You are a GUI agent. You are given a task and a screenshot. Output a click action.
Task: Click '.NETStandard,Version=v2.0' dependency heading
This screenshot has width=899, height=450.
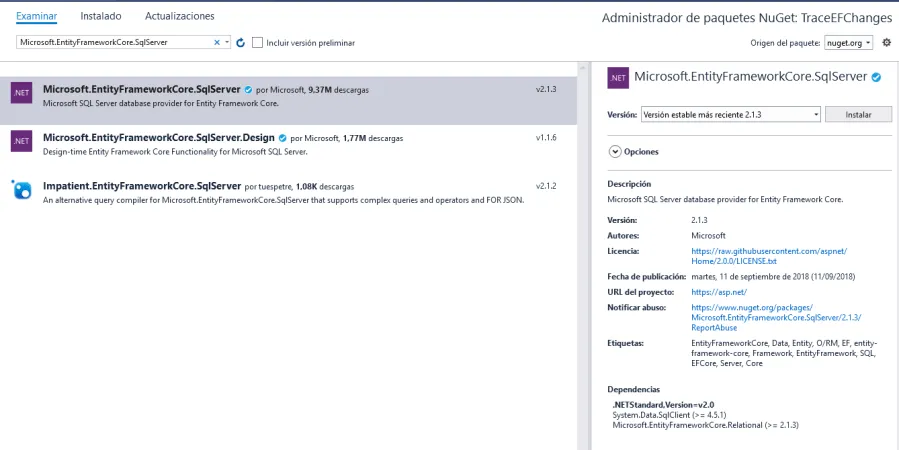coord(663,405)
